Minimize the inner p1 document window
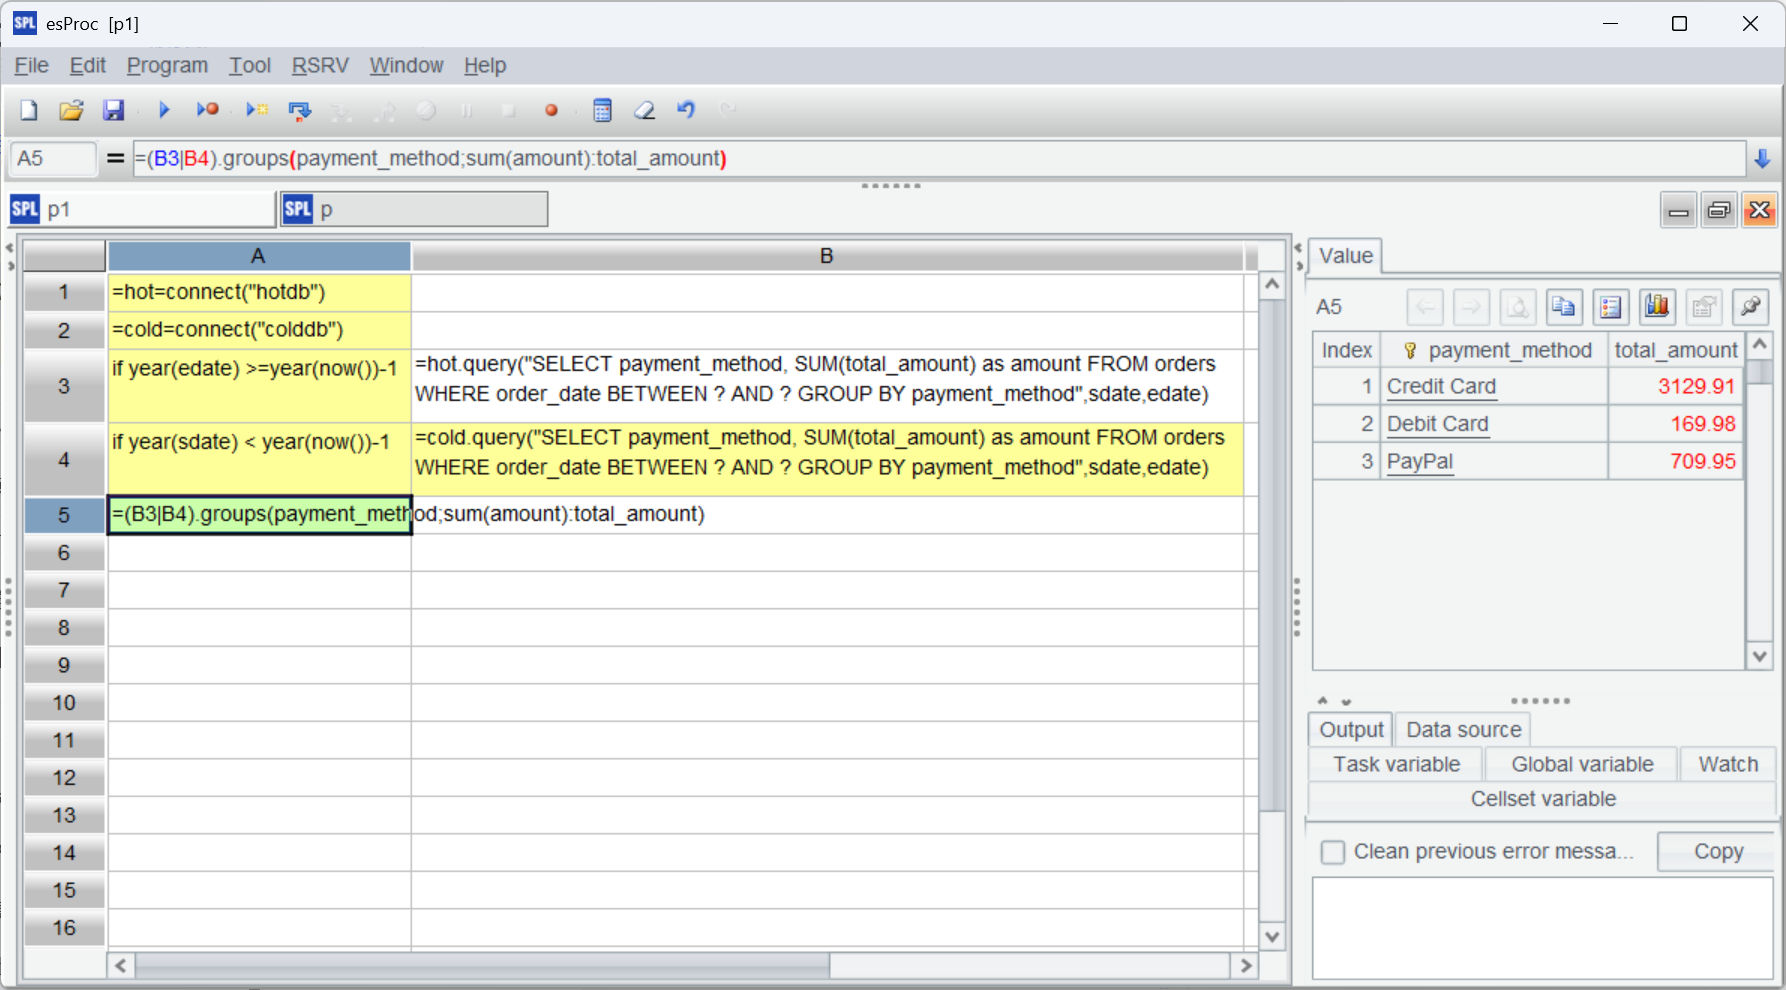This screenshot has height=990, width=1786. point(1679,210)
